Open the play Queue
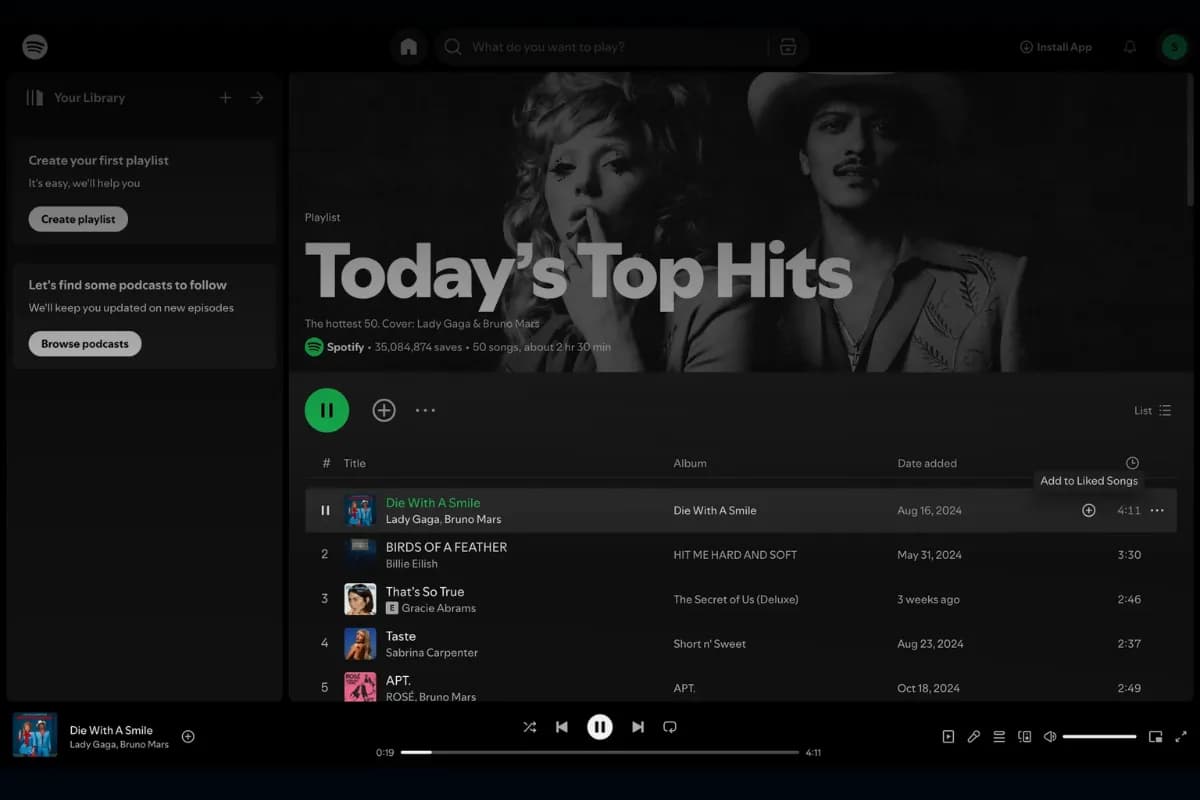1200x800 pixels. 999,736
